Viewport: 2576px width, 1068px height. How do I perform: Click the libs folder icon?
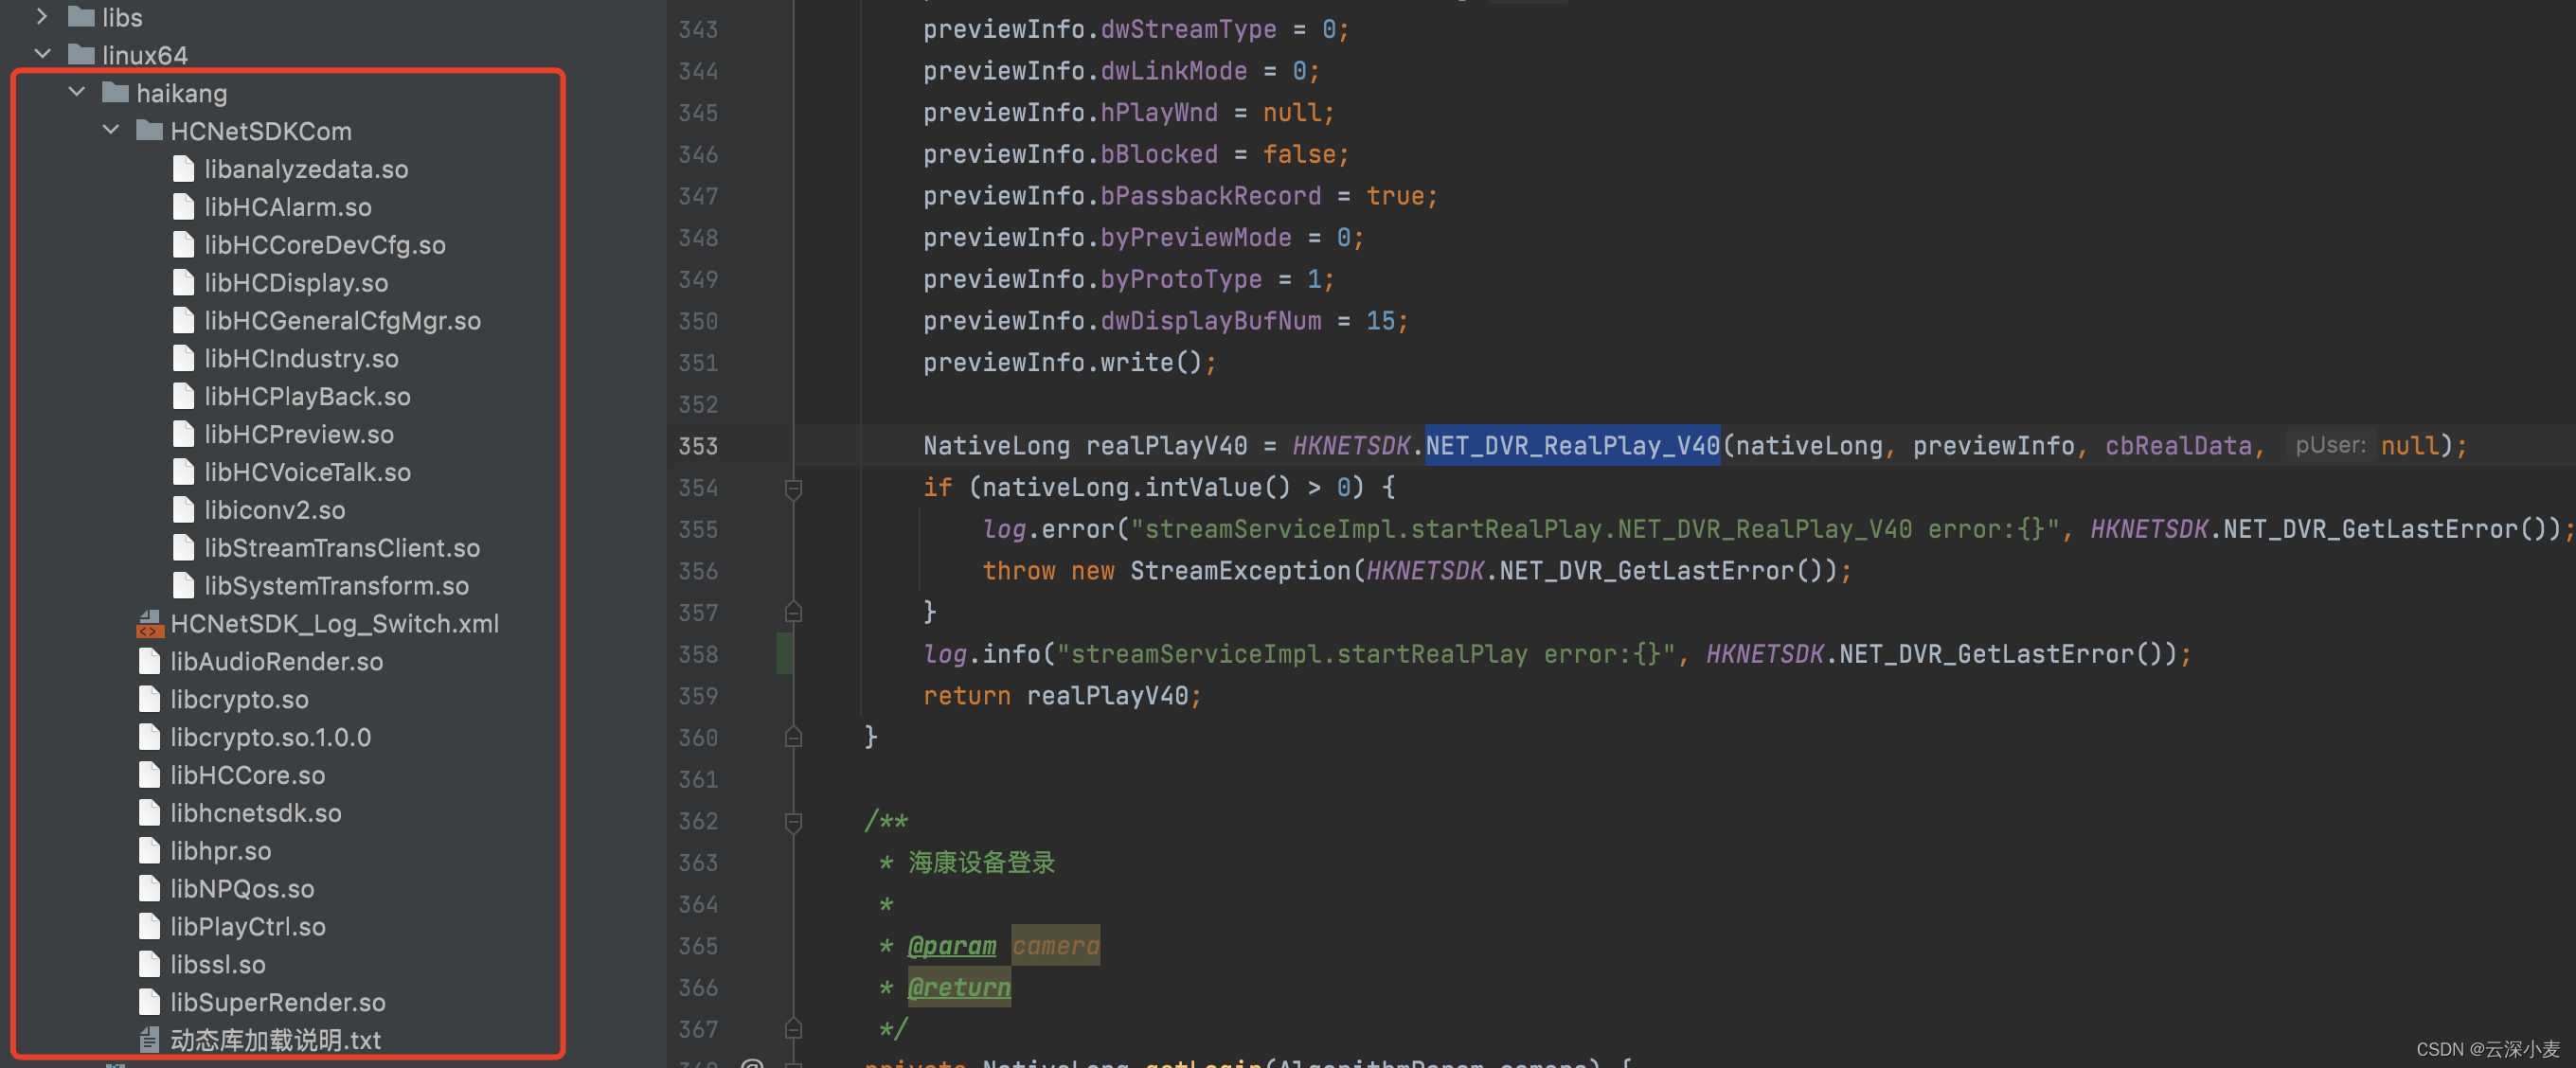point(81,17)
